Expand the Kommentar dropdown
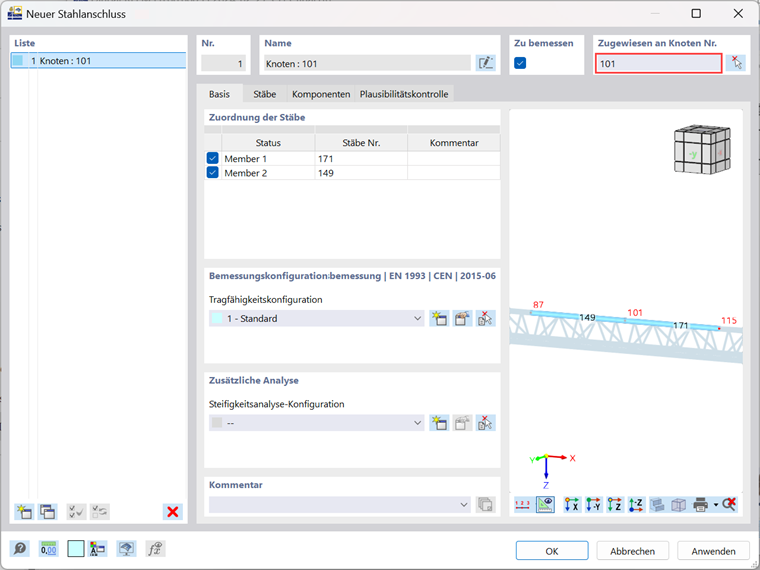Viewport: 760px width, 570px height. point(464,505)
